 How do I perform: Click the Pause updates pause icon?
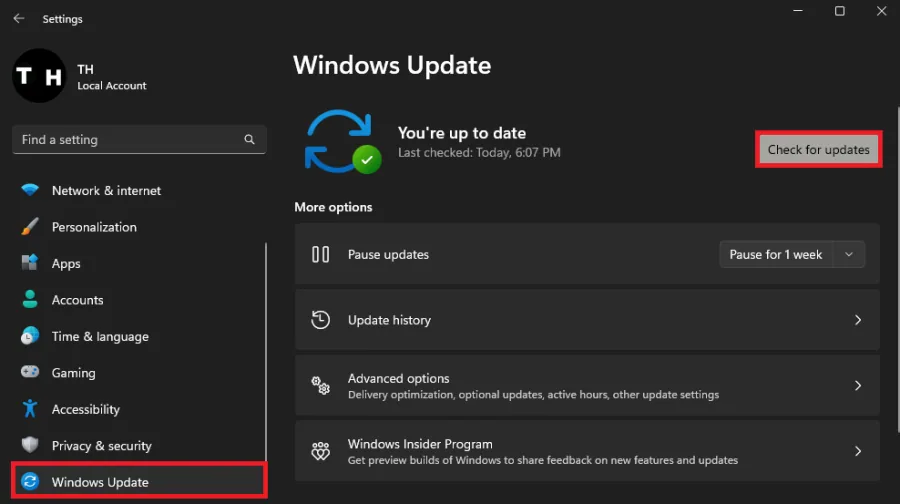[x=320, y=254]
